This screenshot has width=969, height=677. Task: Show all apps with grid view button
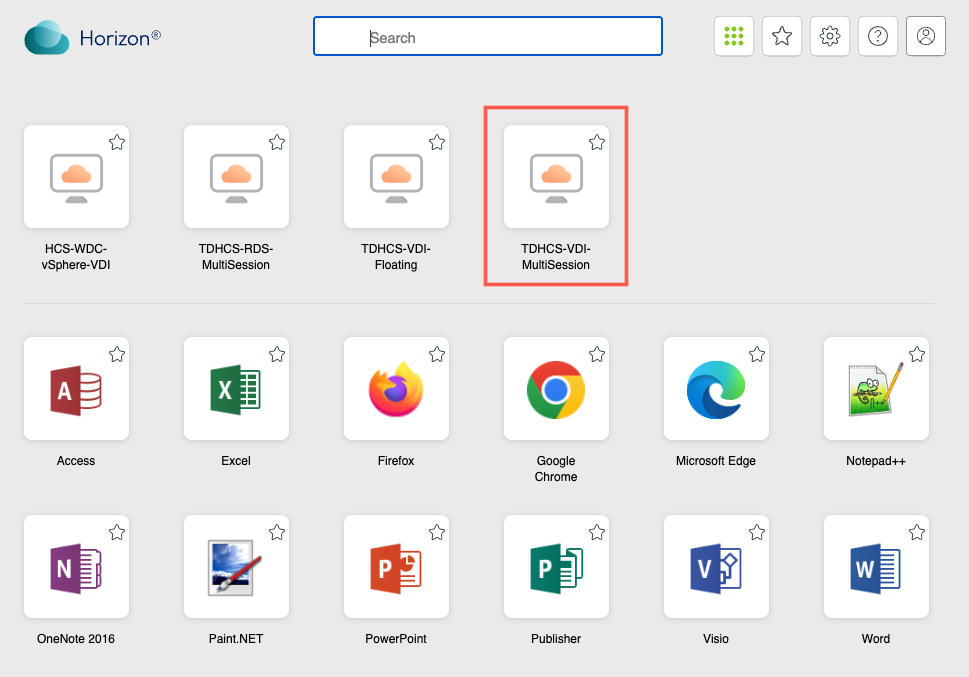click(734, 36)
